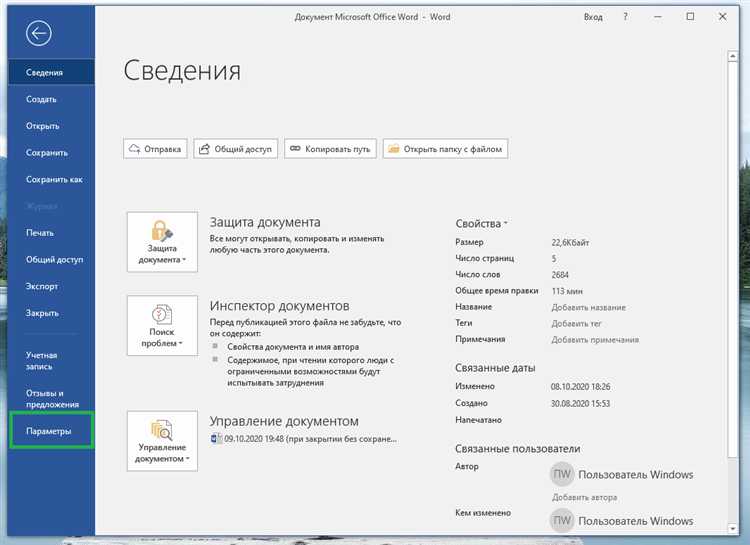Click the Число слов value 2684
Screen dimensions: 750x545
[560, 275]
